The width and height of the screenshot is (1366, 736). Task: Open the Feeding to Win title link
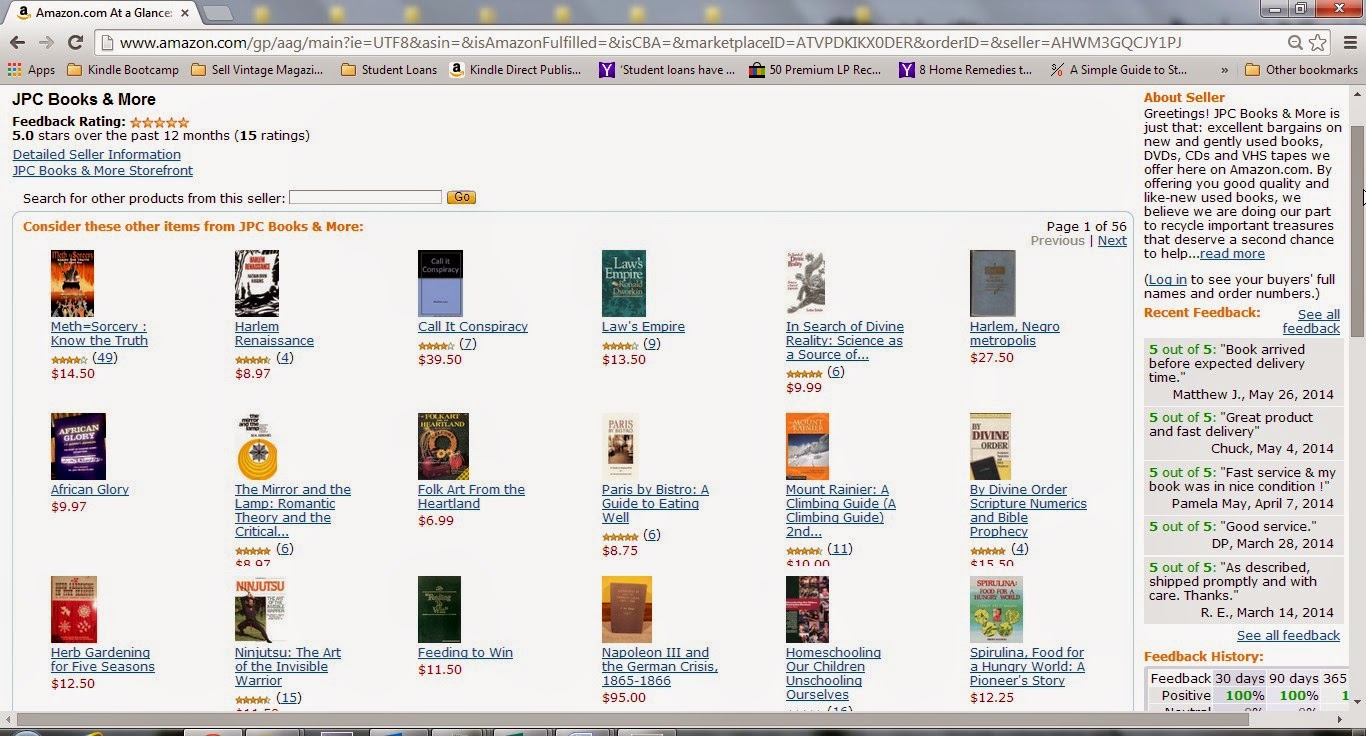coord(465,653)
